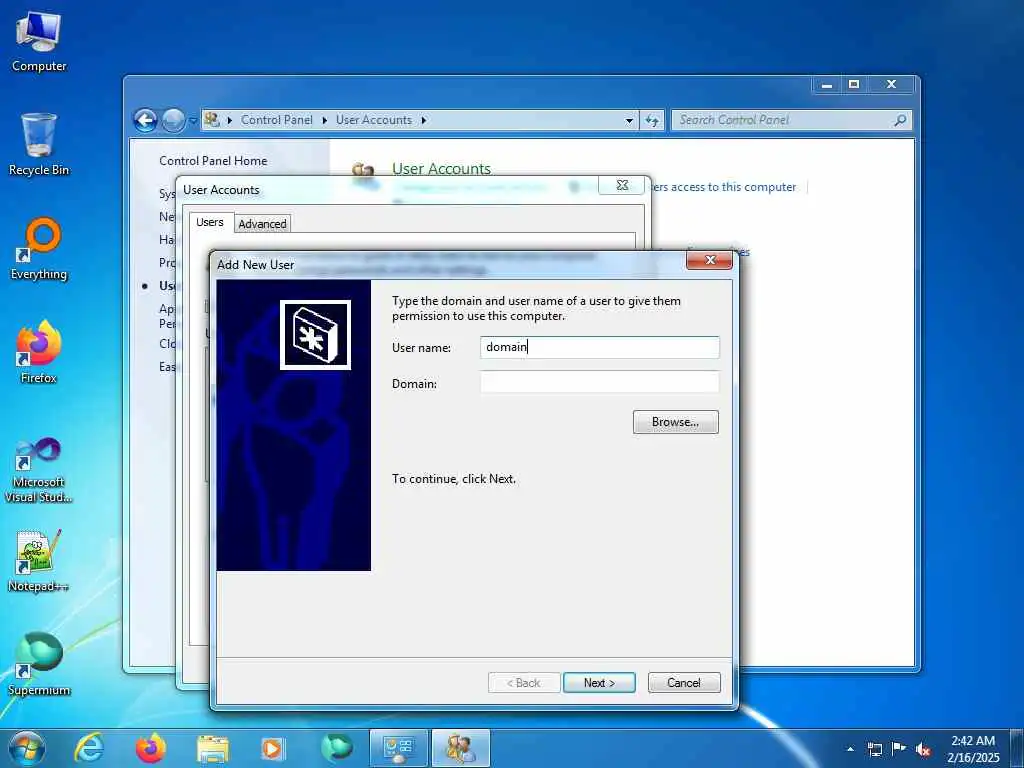Screen dimensions: 1024x768
Task: Switch to the Users tab
Action: tap(210, 222)
